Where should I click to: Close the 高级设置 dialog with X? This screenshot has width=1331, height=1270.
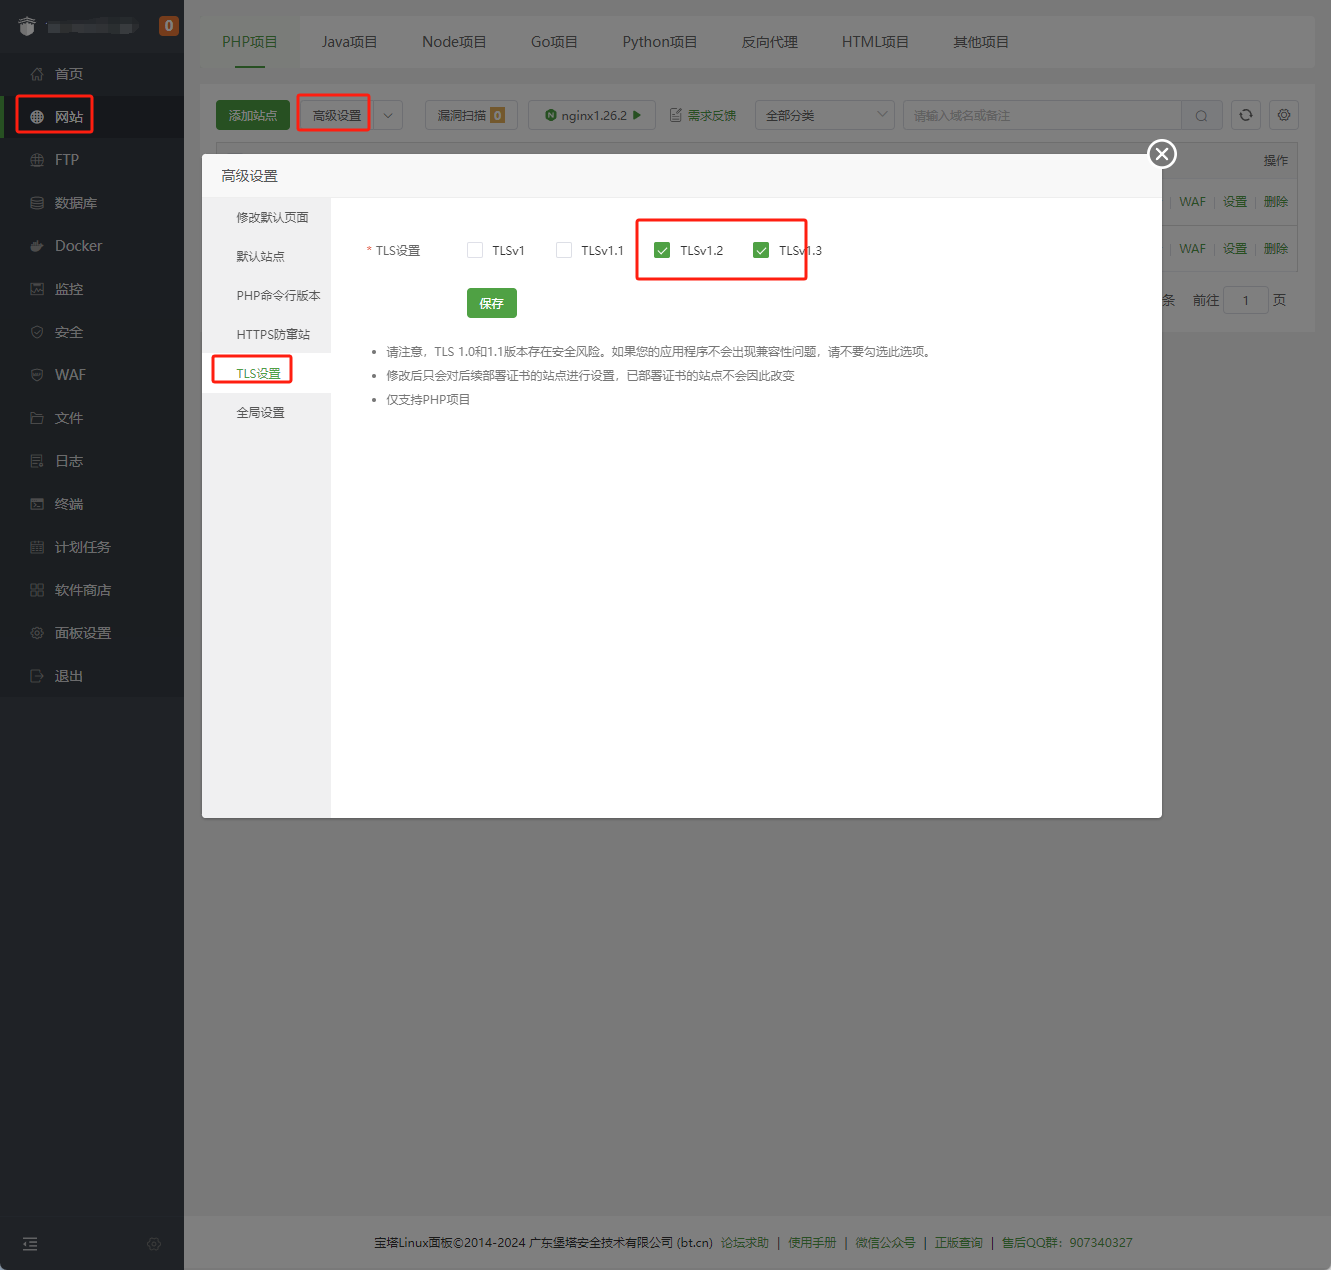point(1162,154)
